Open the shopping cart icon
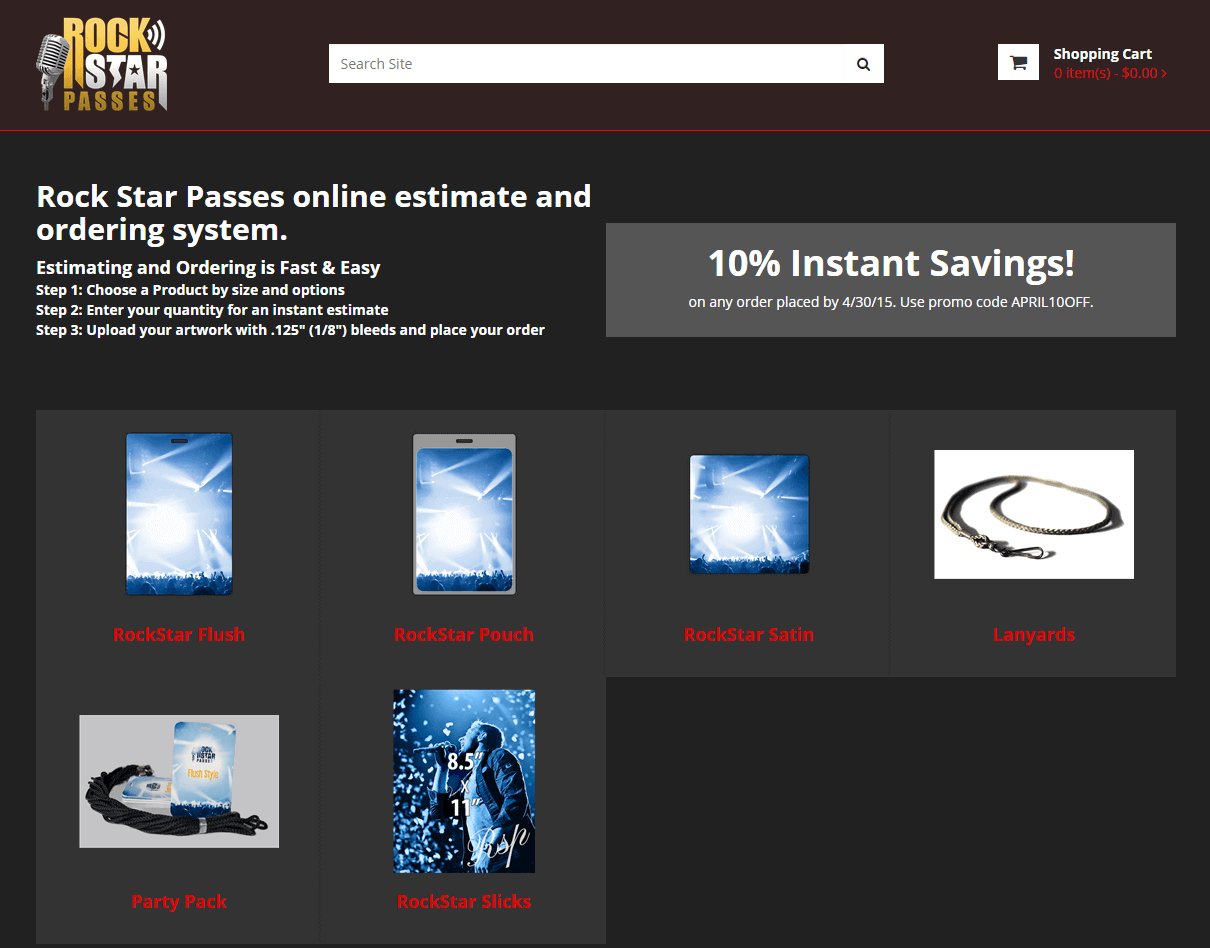Image resolution: width=1210 pixels, height=948 pixels. (x=1018, y=62)
